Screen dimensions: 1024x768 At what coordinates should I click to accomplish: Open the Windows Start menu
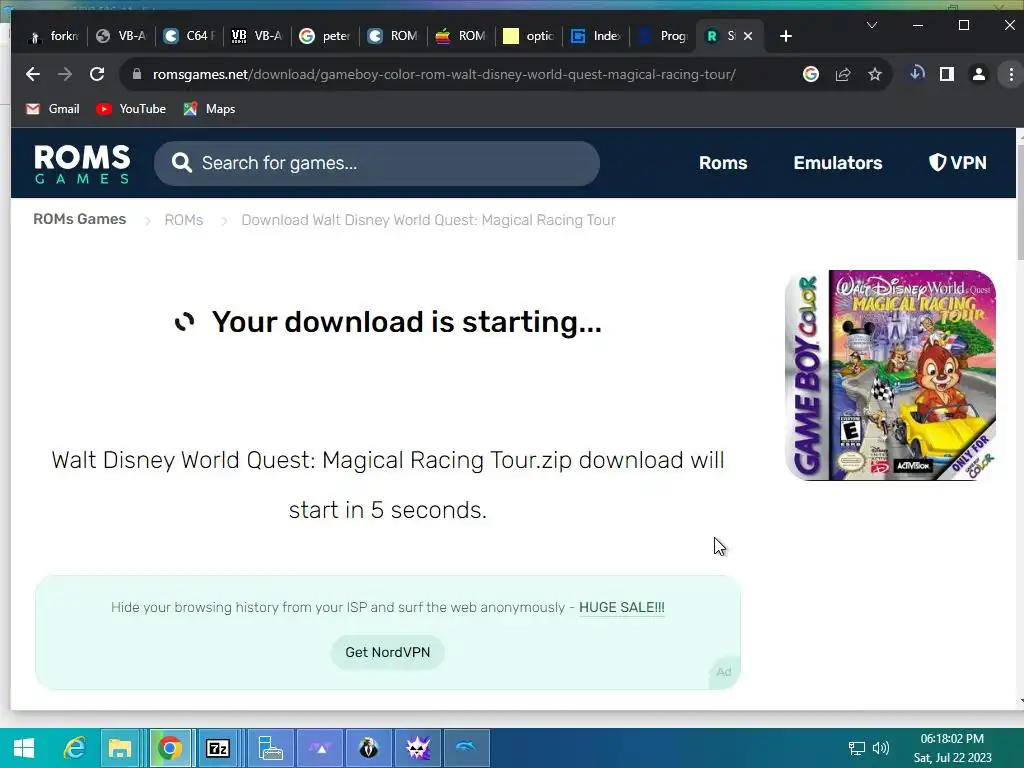pos(24,748)
